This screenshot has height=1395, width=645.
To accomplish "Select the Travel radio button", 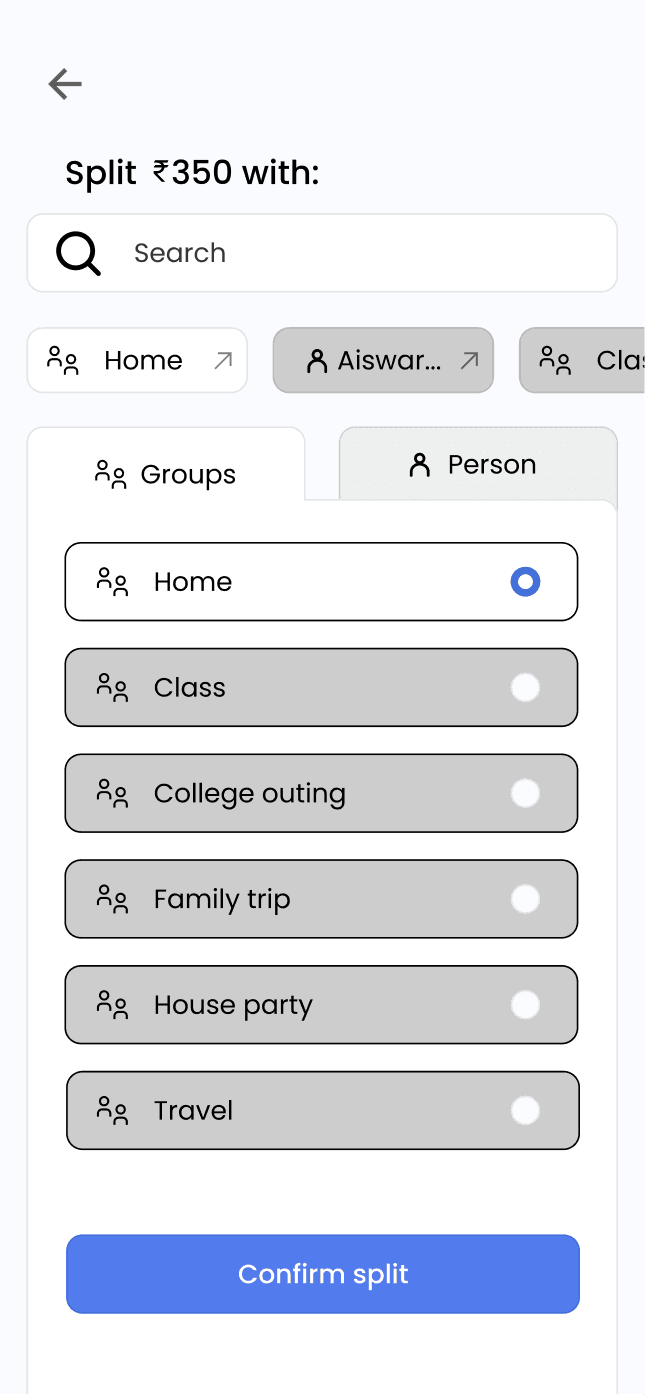I will coord(525,1110).
